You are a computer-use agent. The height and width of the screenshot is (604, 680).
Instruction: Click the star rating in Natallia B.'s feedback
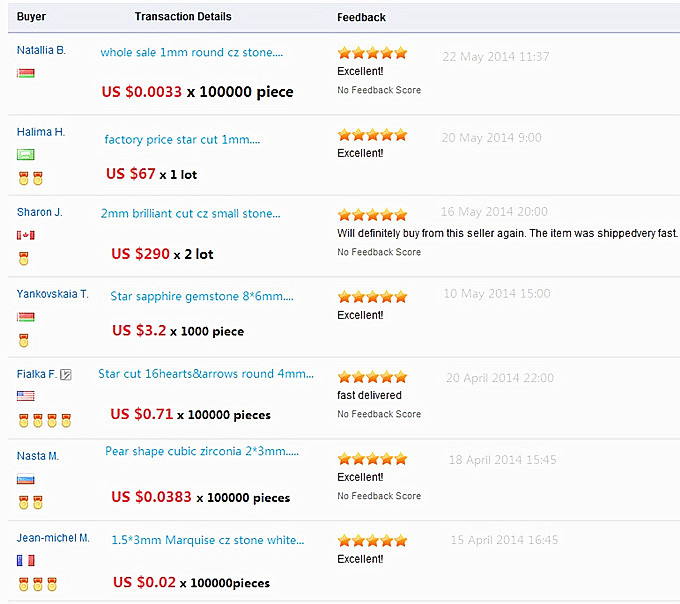373,53
